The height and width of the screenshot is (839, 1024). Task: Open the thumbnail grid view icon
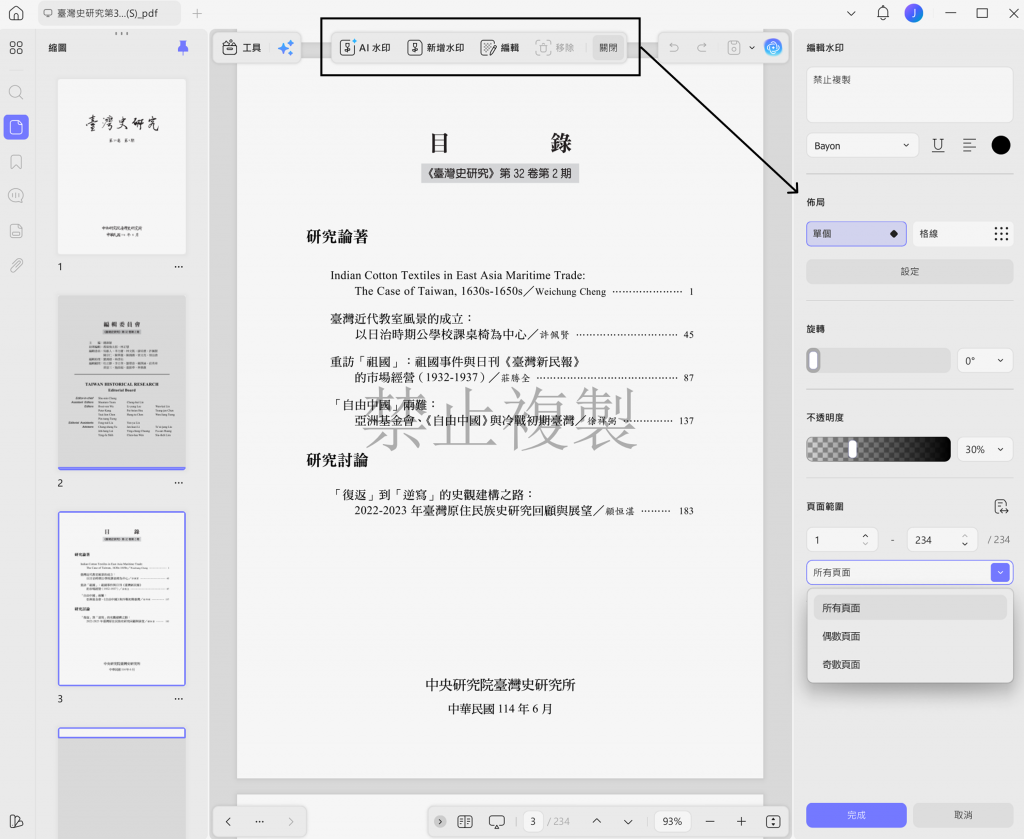click(x=16, y=48)
